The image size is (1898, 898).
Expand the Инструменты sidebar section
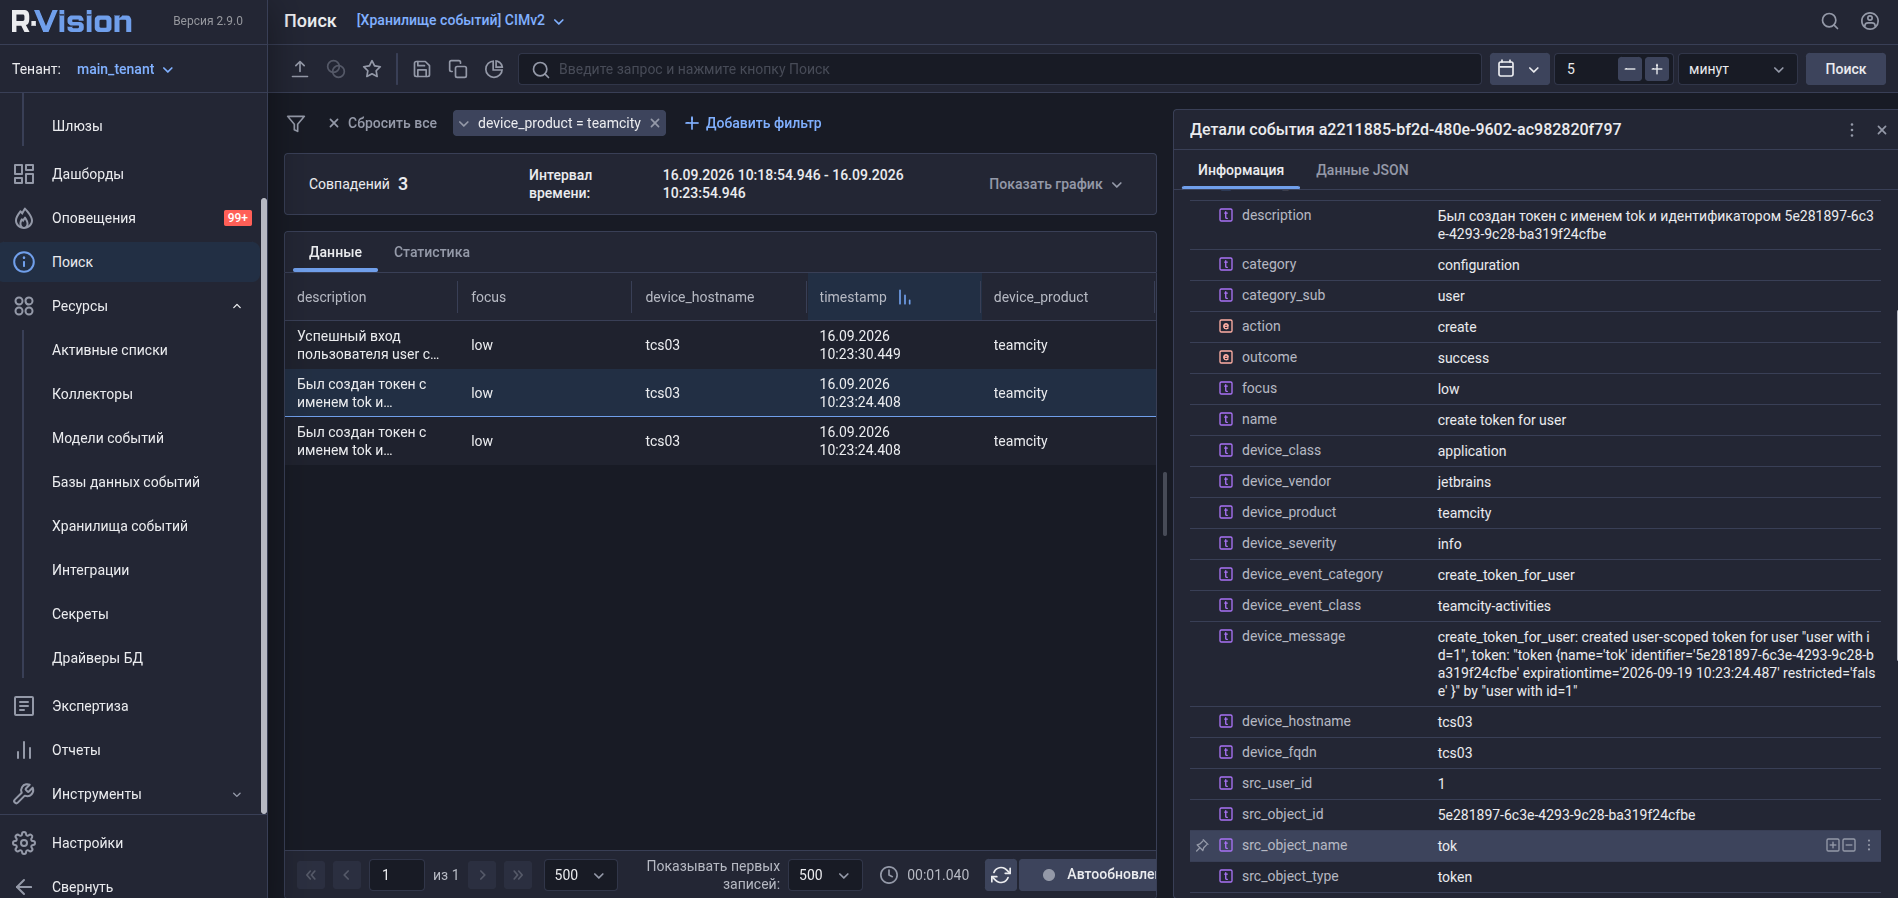tap(237, 794)
